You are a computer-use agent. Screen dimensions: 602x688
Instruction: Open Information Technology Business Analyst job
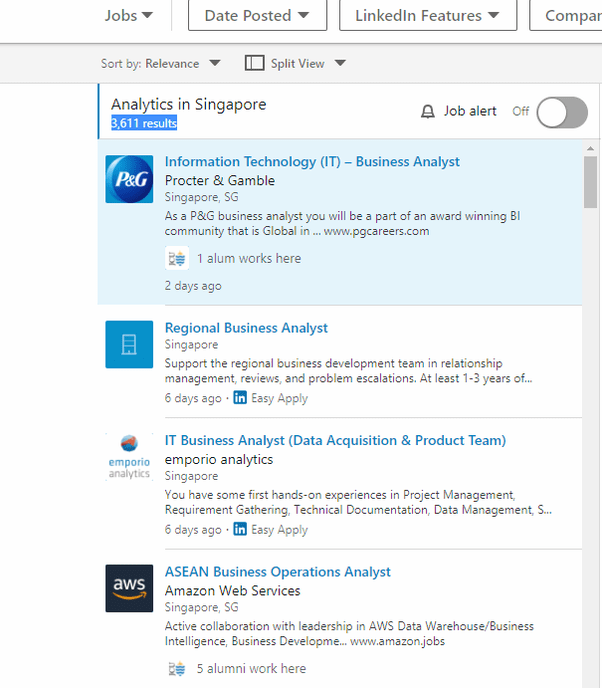[312, 161]
